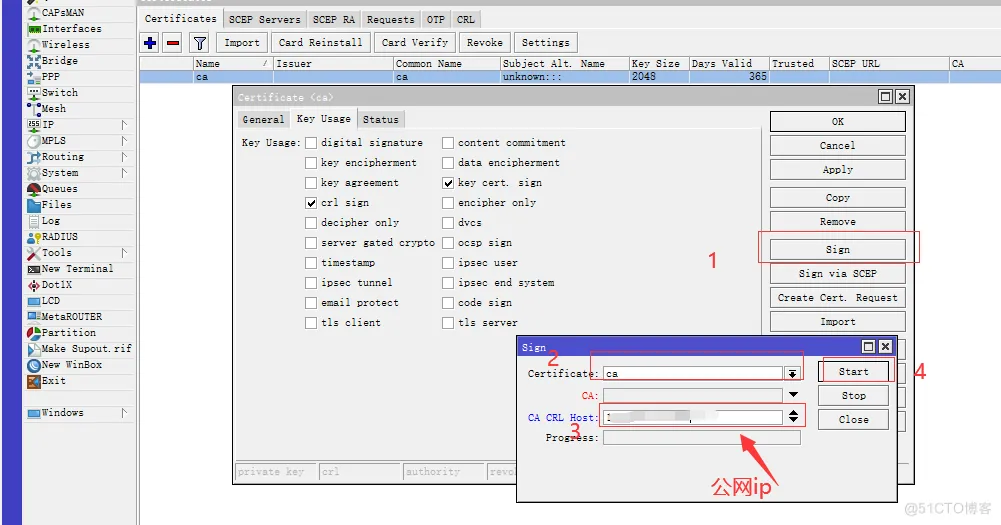Click the filter funnel icon

click(x=199, y=43)
